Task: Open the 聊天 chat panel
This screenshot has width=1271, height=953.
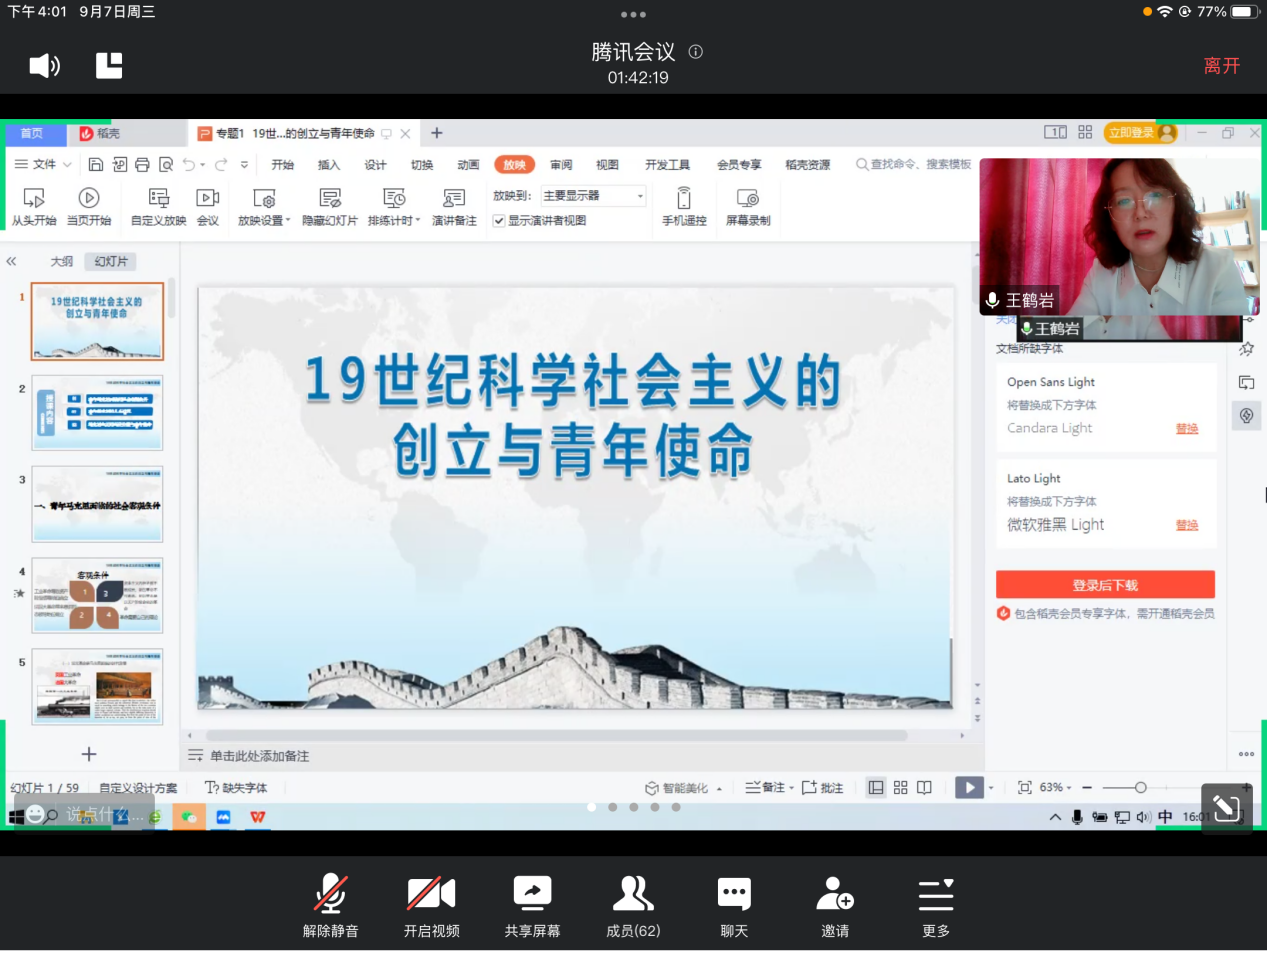Action: click(x=734, y=907)
